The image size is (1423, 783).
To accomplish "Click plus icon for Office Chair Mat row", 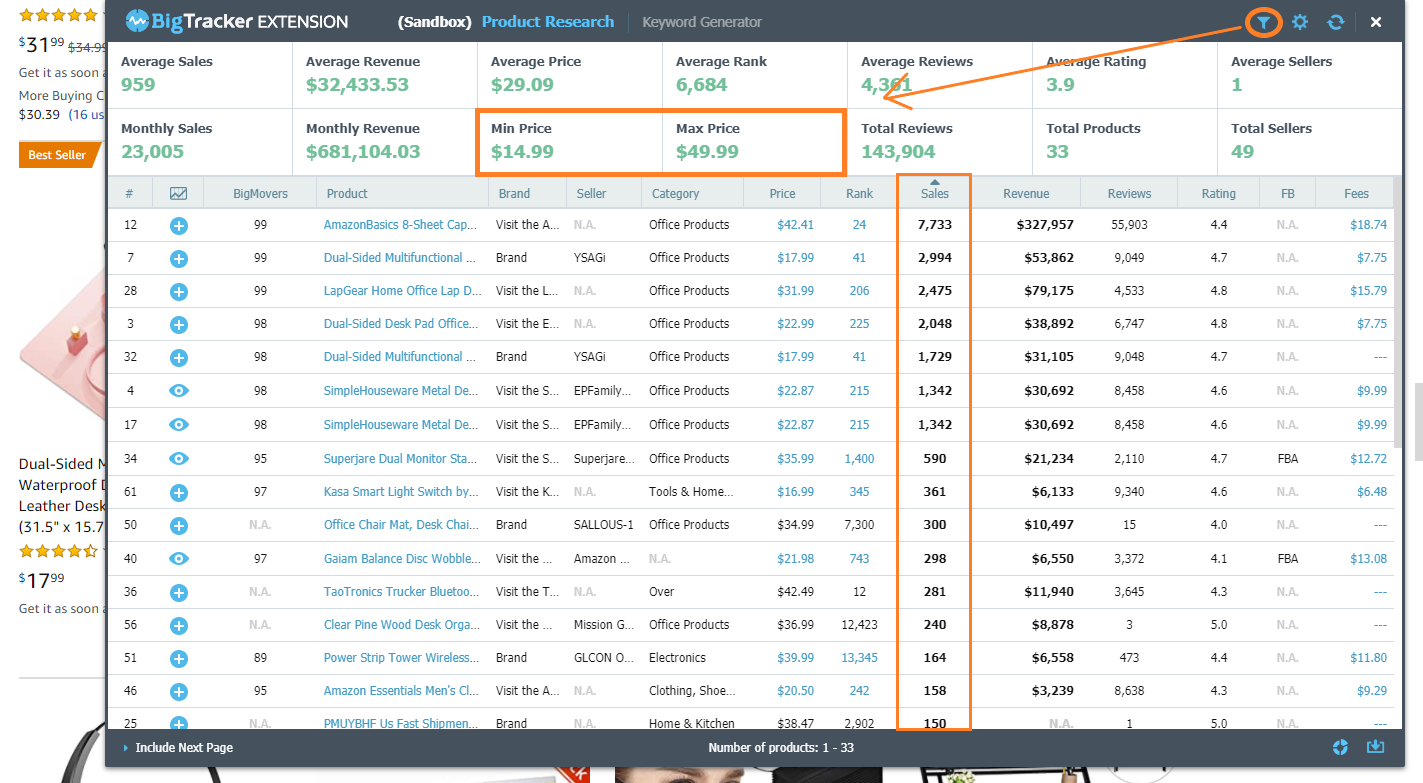I will [178, 526].
